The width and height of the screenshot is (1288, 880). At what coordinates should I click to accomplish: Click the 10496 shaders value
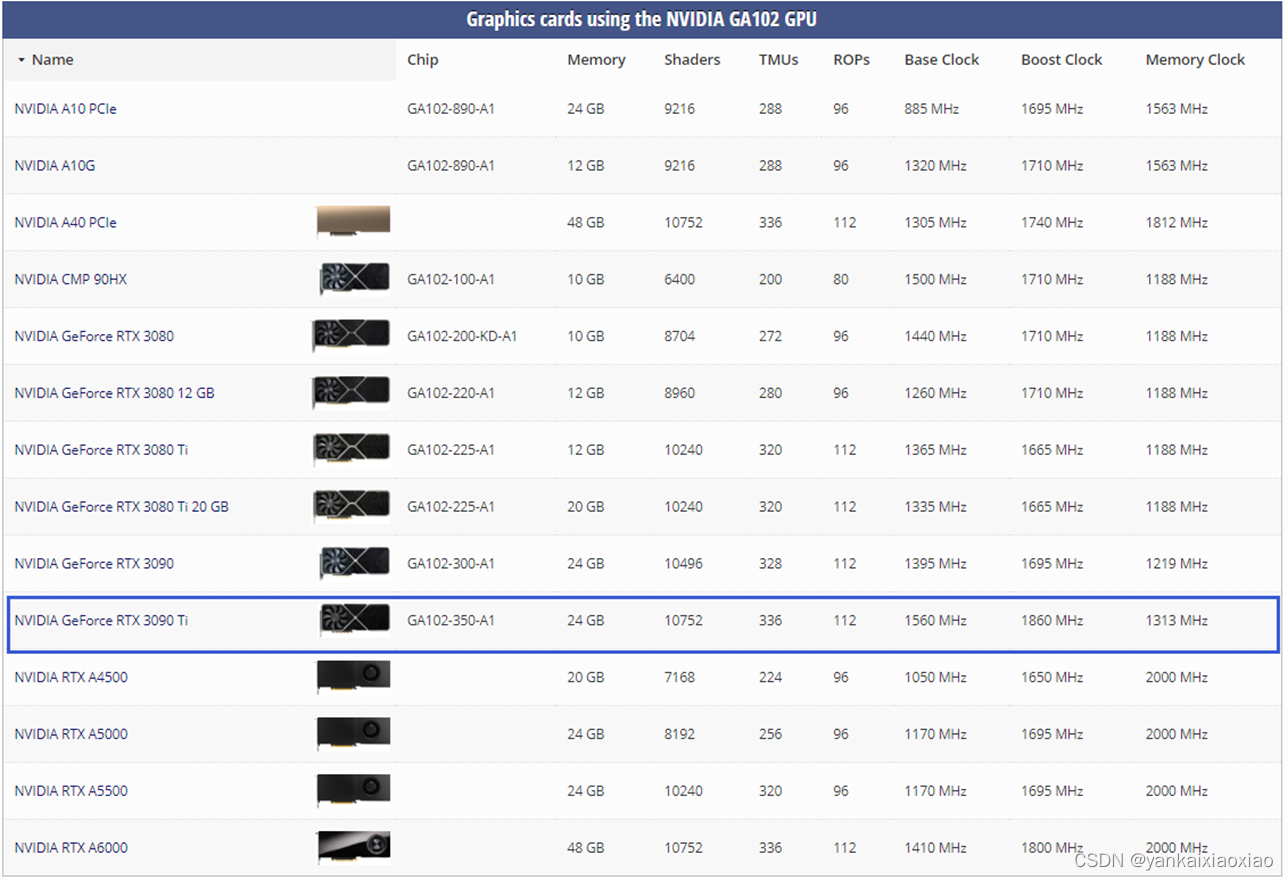click(x=683, y=564)
